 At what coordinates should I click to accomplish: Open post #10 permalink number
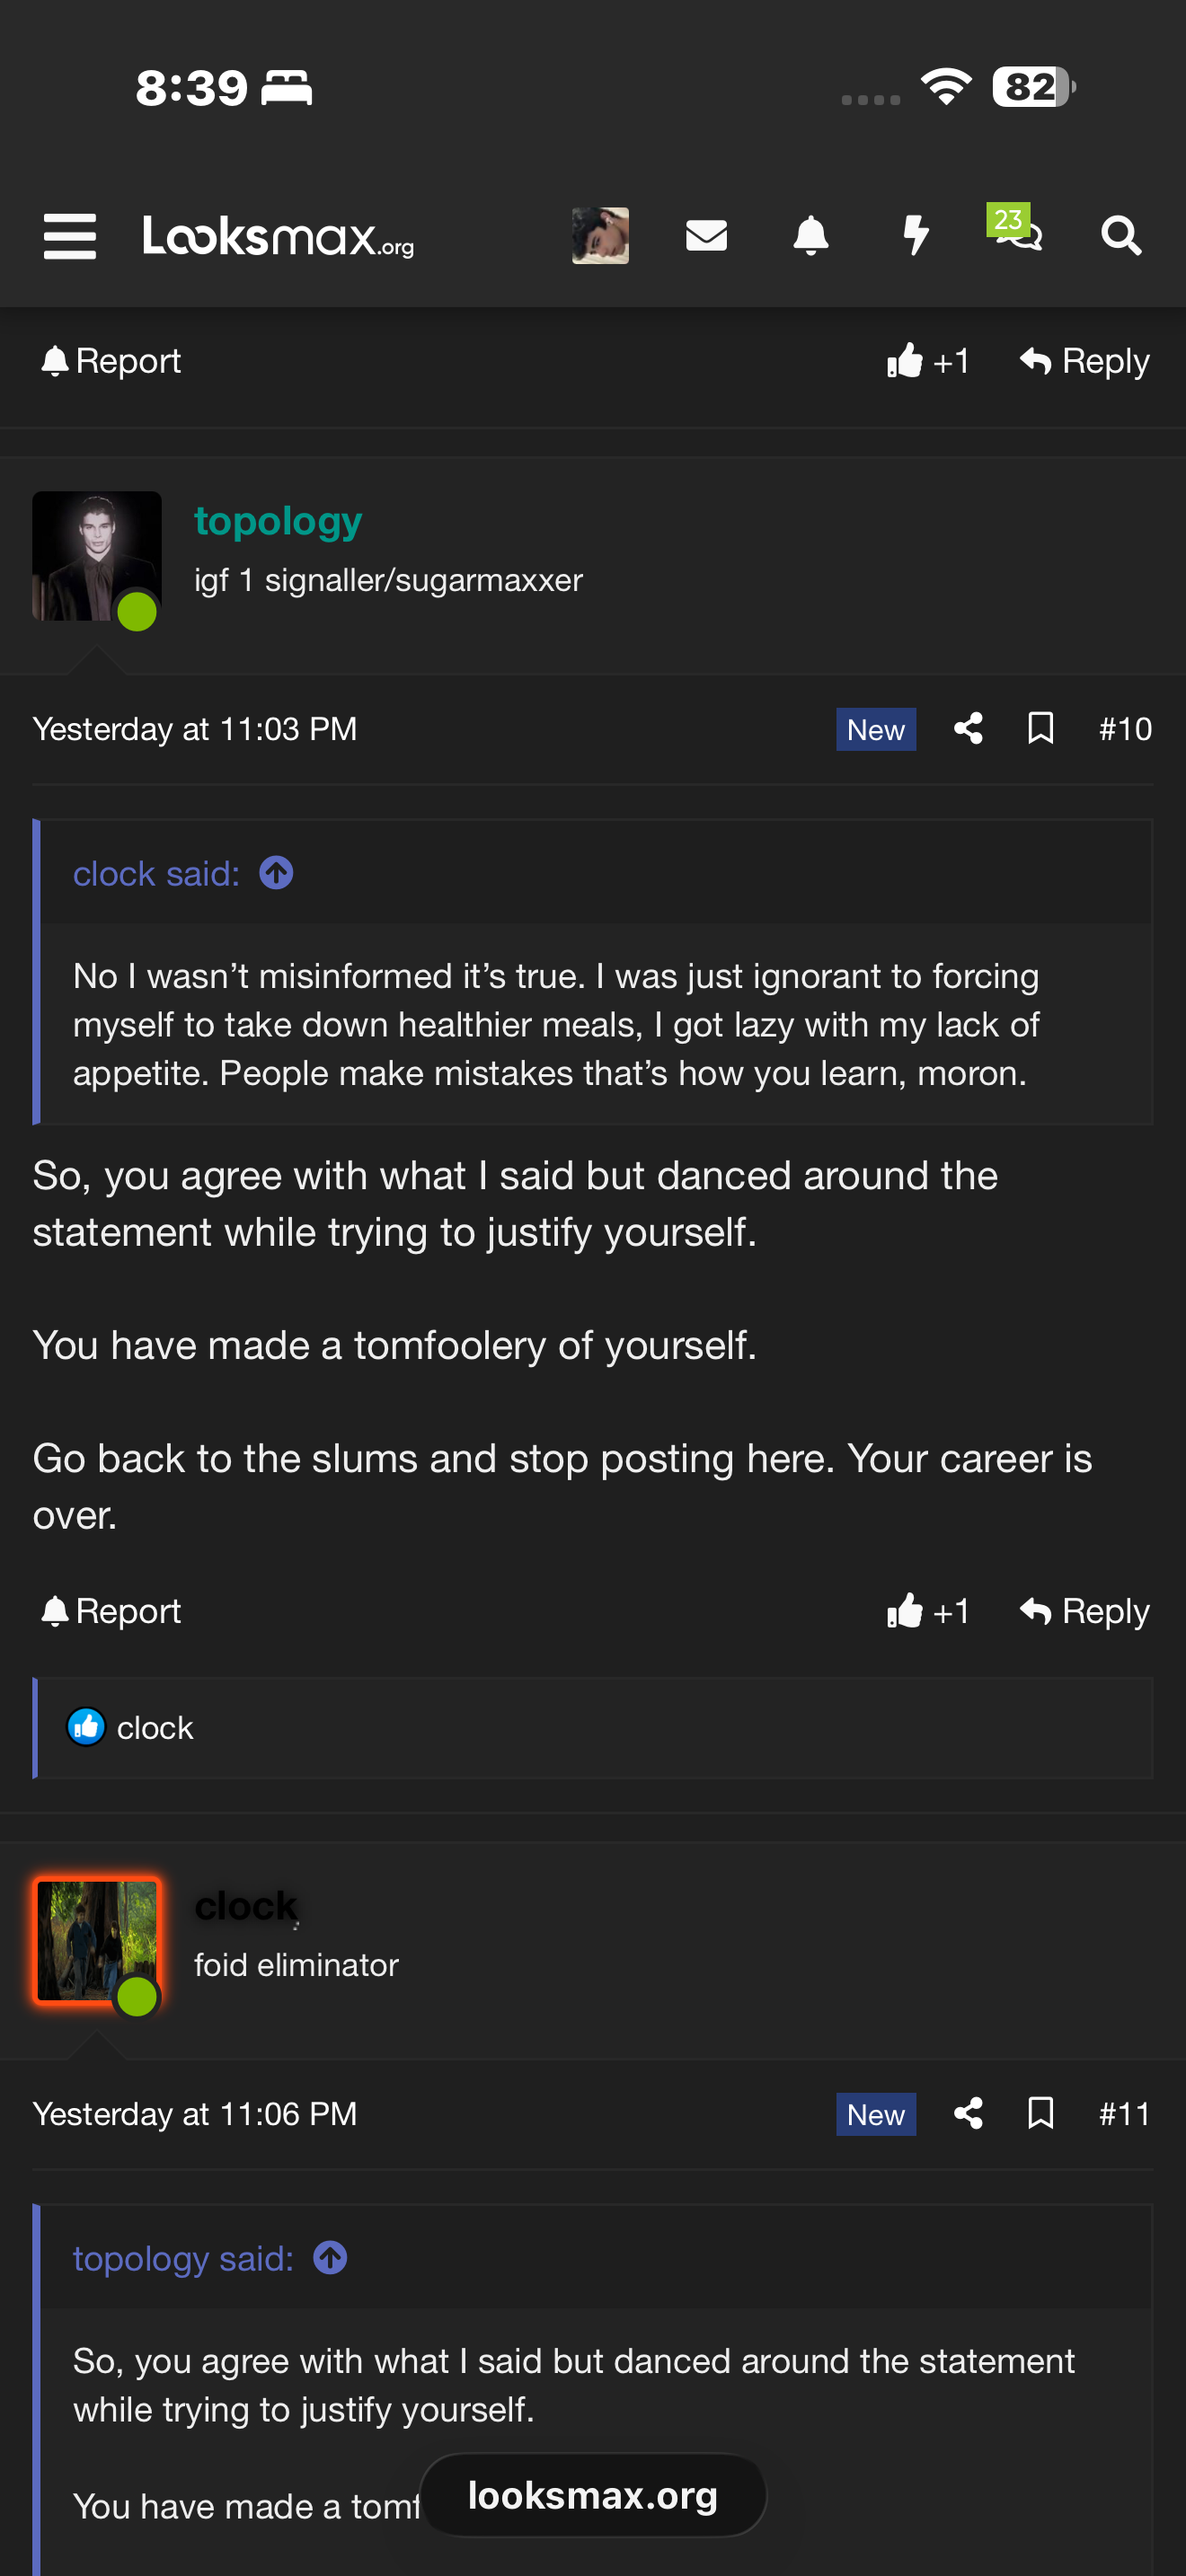coord(1125,728)
